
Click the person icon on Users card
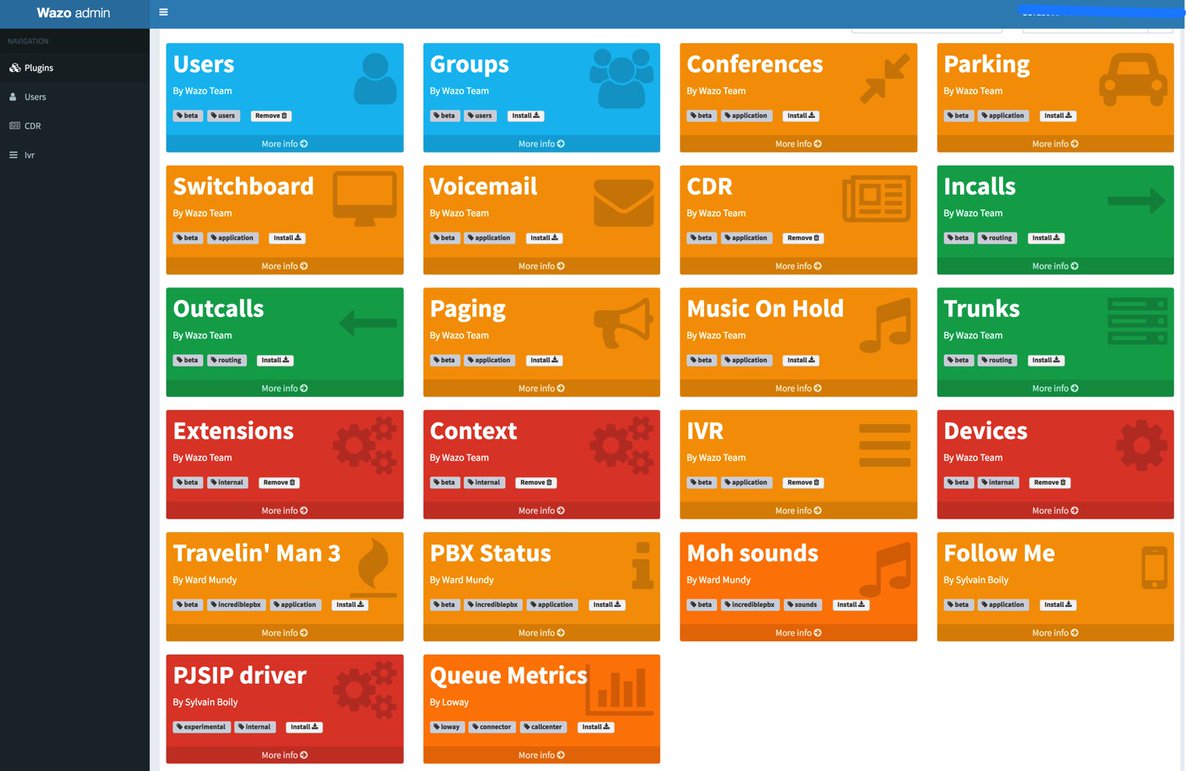click(375, 80)
